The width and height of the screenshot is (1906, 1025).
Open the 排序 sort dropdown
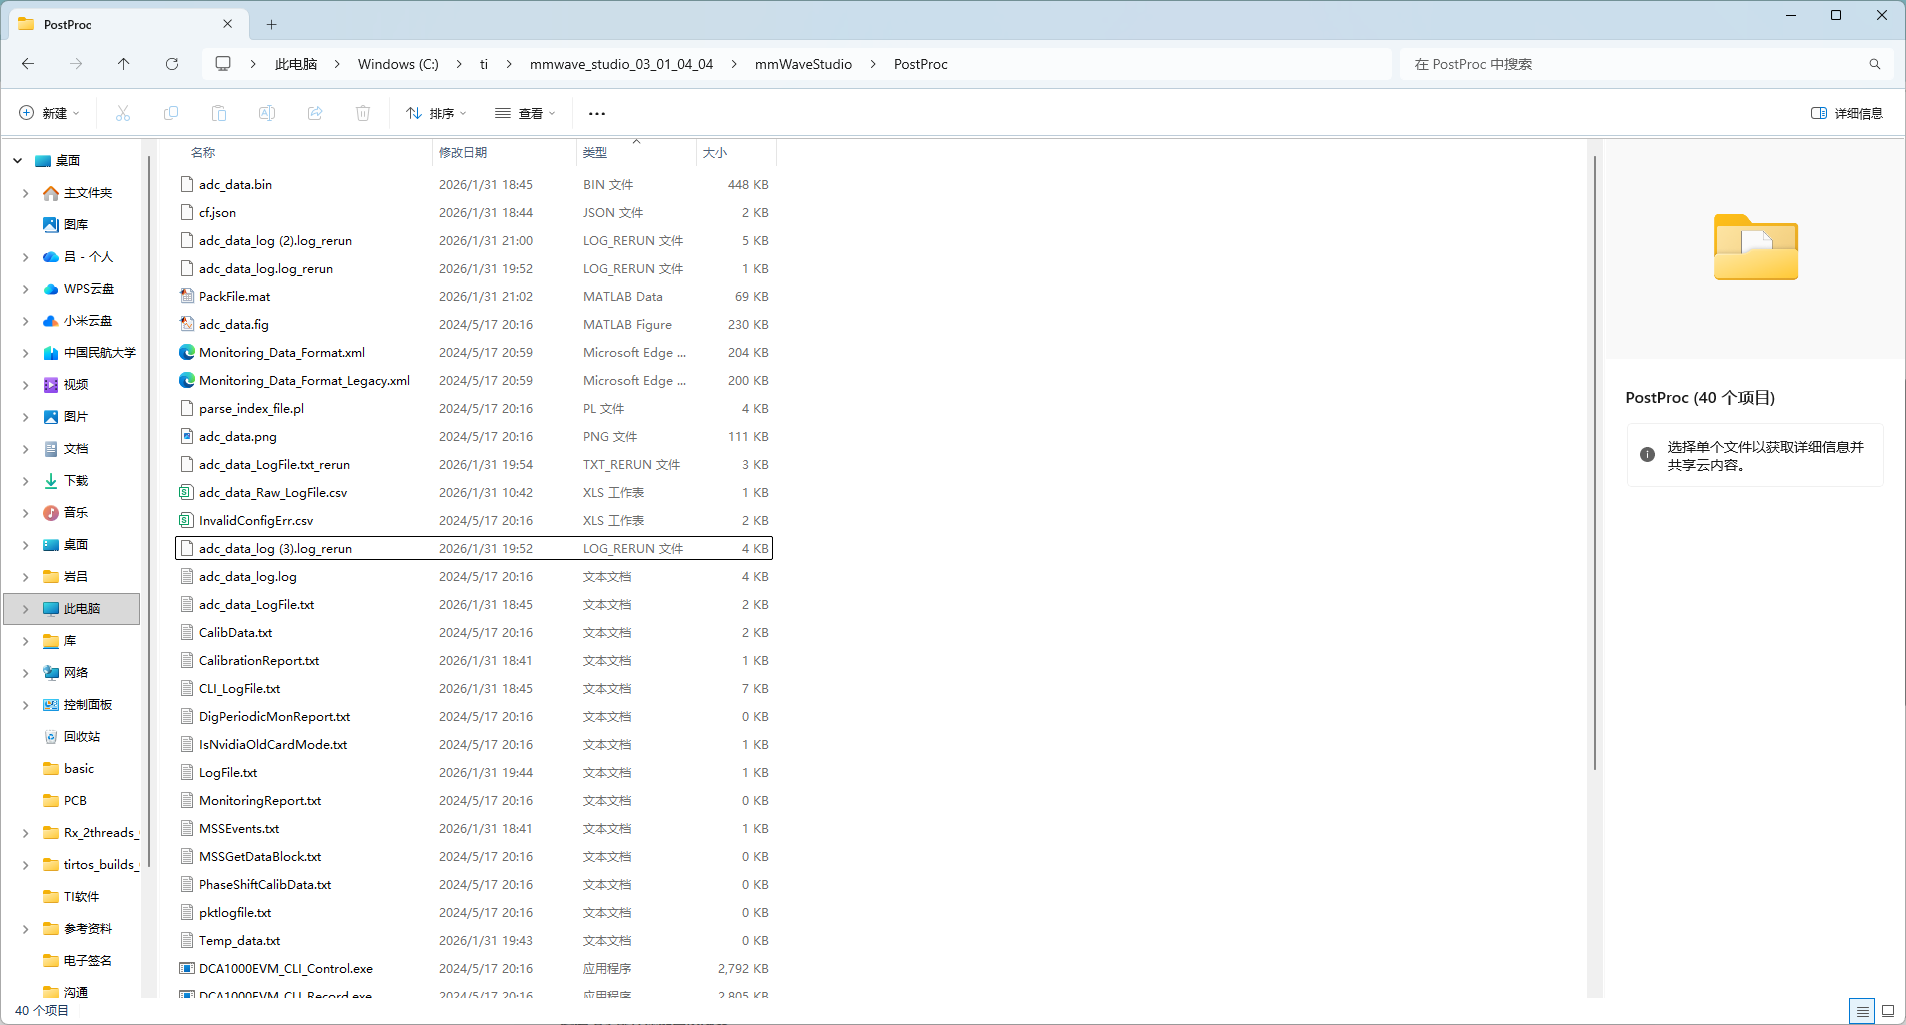[437, 113]
